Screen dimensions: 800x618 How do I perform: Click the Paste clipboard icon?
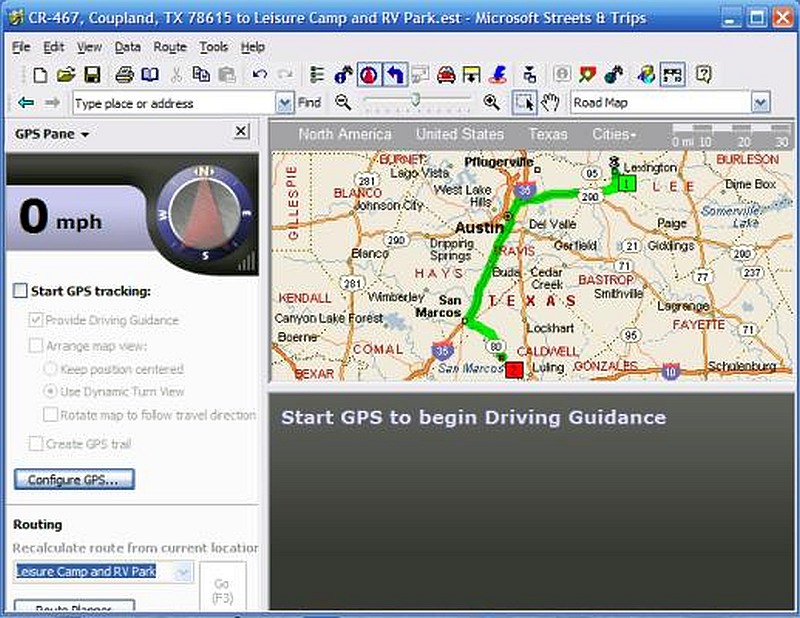coord(227,75)
